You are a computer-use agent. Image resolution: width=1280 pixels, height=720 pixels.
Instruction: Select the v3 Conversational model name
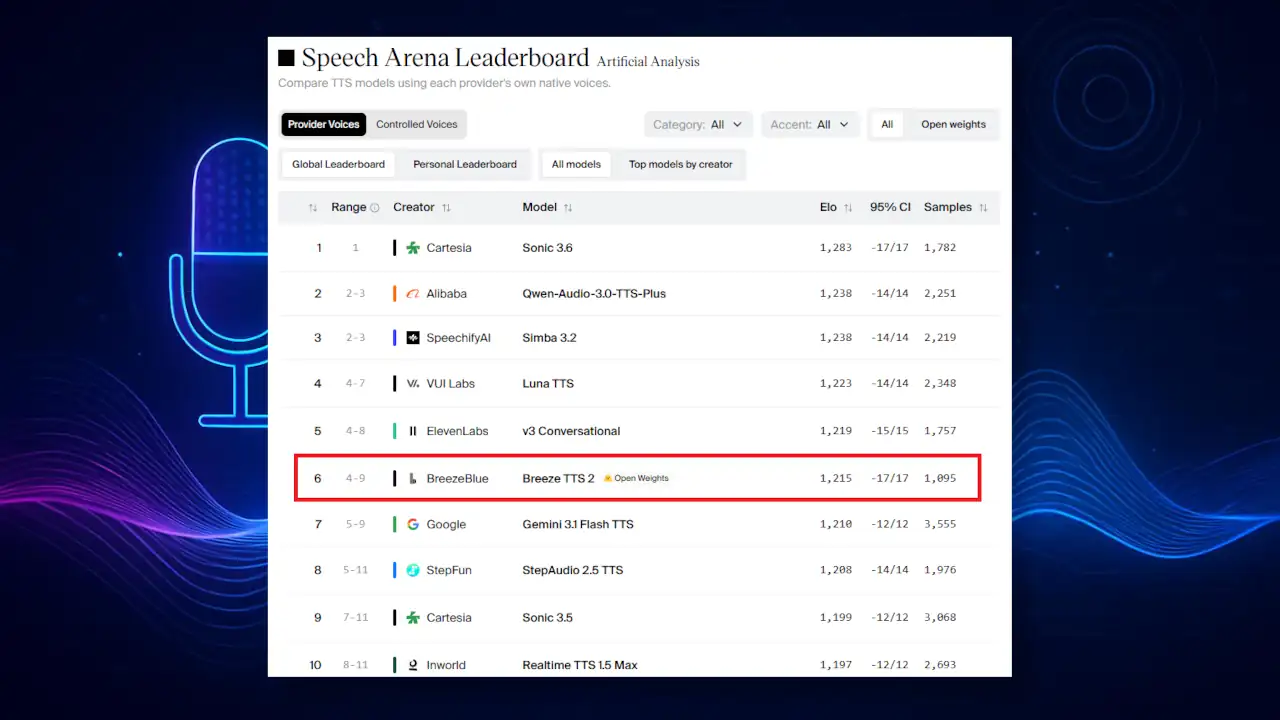[x=571, y=431]
